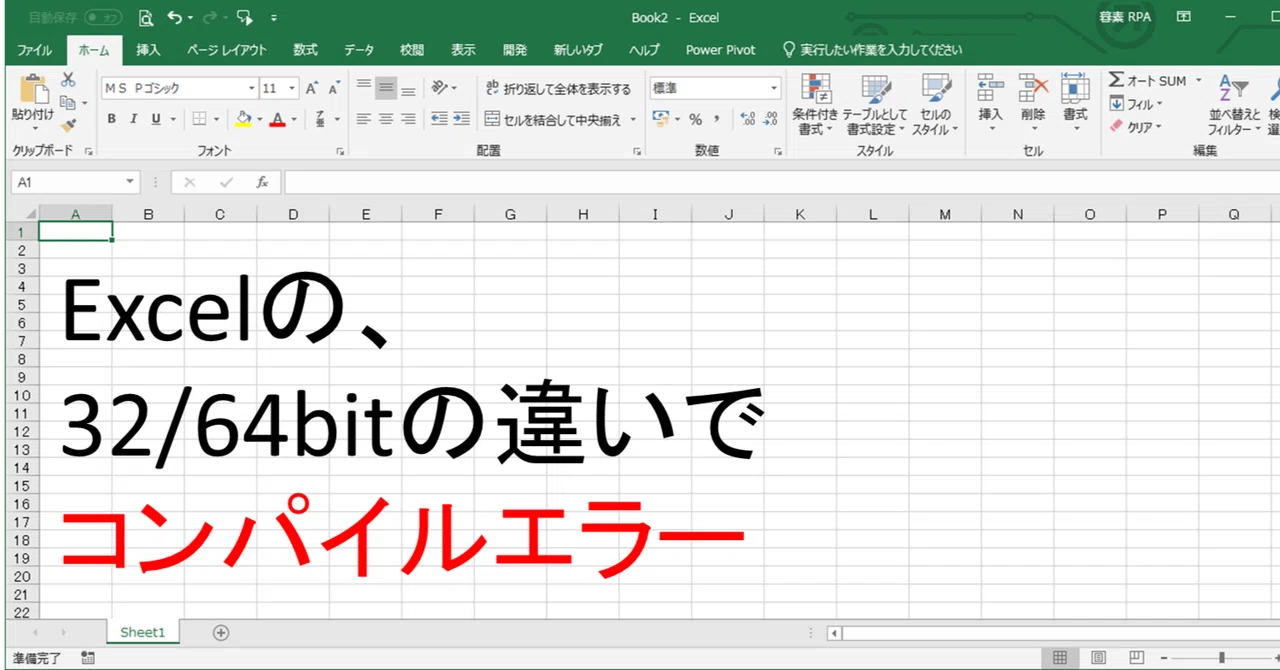
Task: Switch to the 数式 tab
Action: (305, 50)
